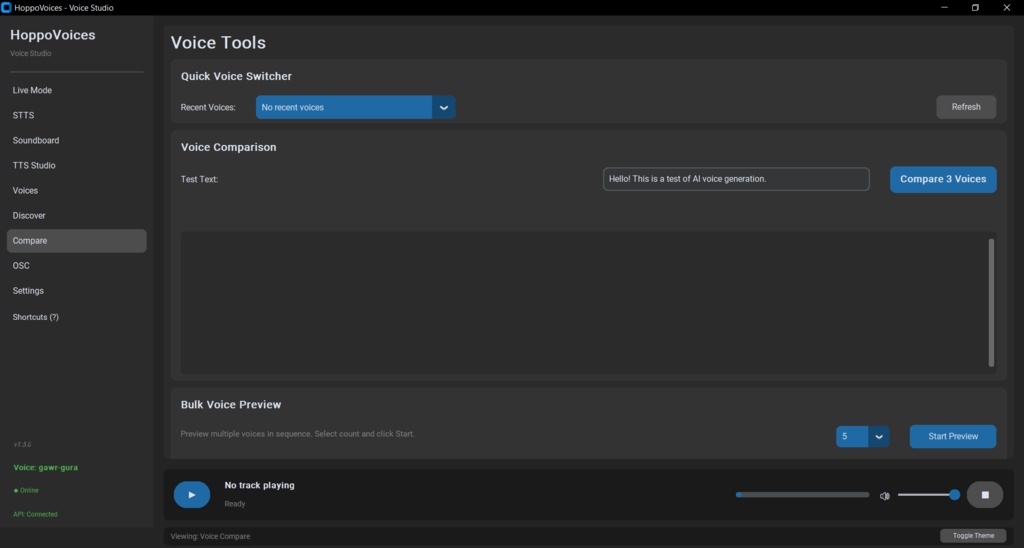Screen dimensions: 1024x548
Task: Expand the bulk preview count dropdown arrow
Action: 879,436
